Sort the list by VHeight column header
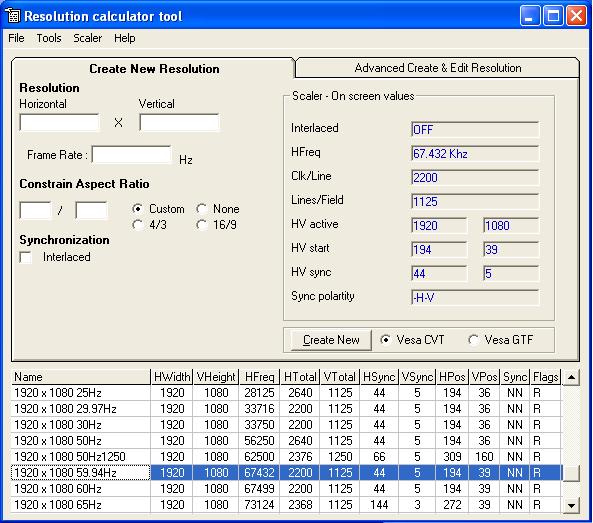 pyautogui.click(x=216, y=377)
